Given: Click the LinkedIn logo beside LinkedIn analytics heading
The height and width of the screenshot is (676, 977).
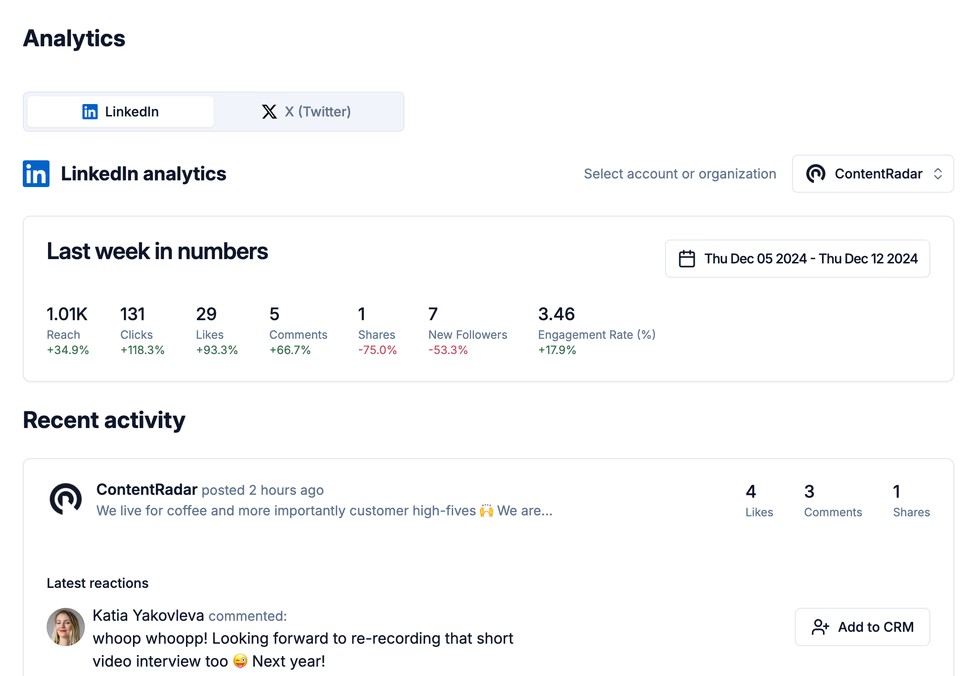Looking at the screenshot, I should 36,174.
